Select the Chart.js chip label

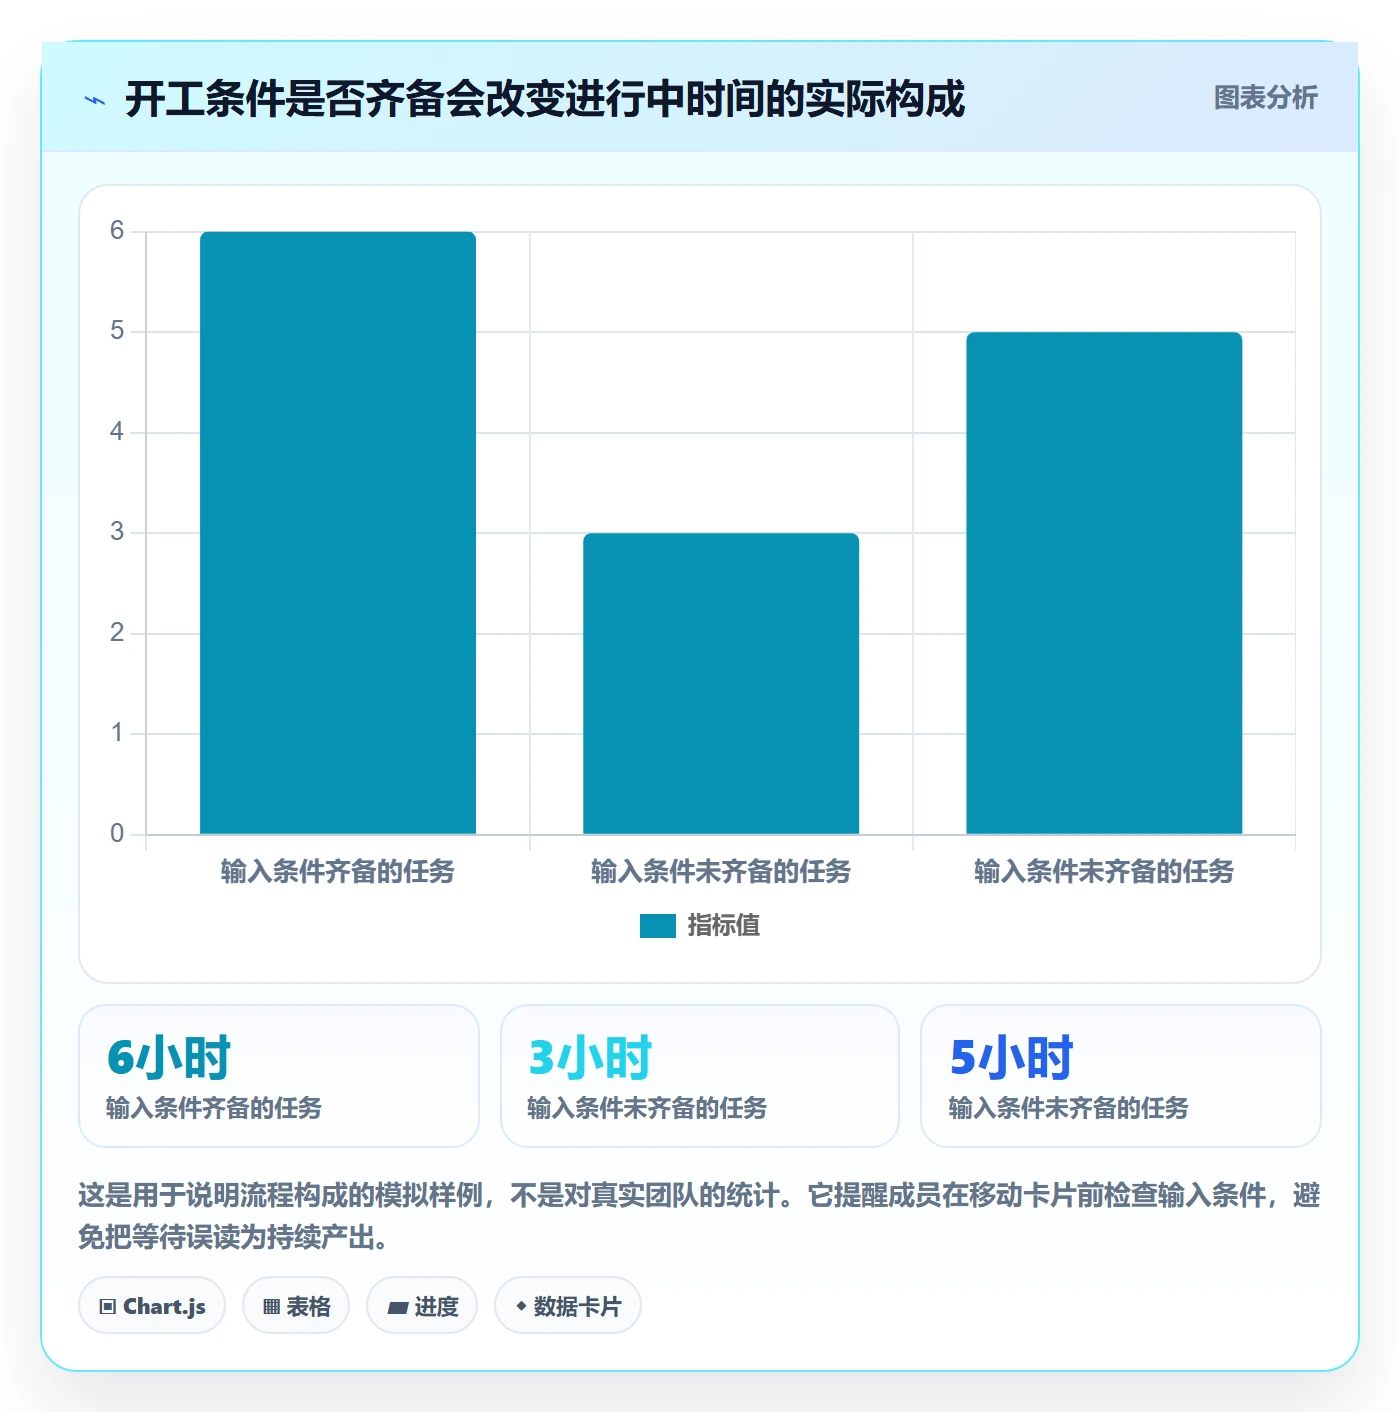coord(164,1306)
